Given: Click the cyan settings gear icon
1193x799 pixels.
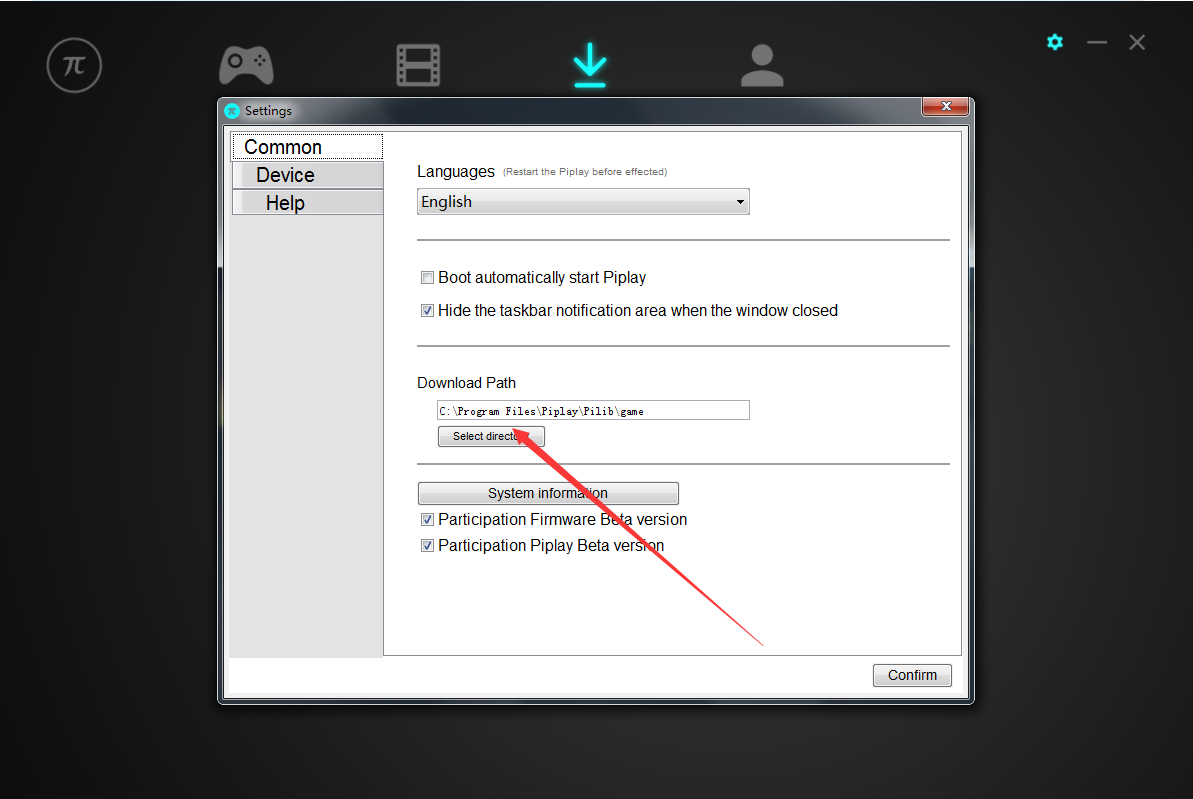Looking at the screenshot, I should 1055,42.
